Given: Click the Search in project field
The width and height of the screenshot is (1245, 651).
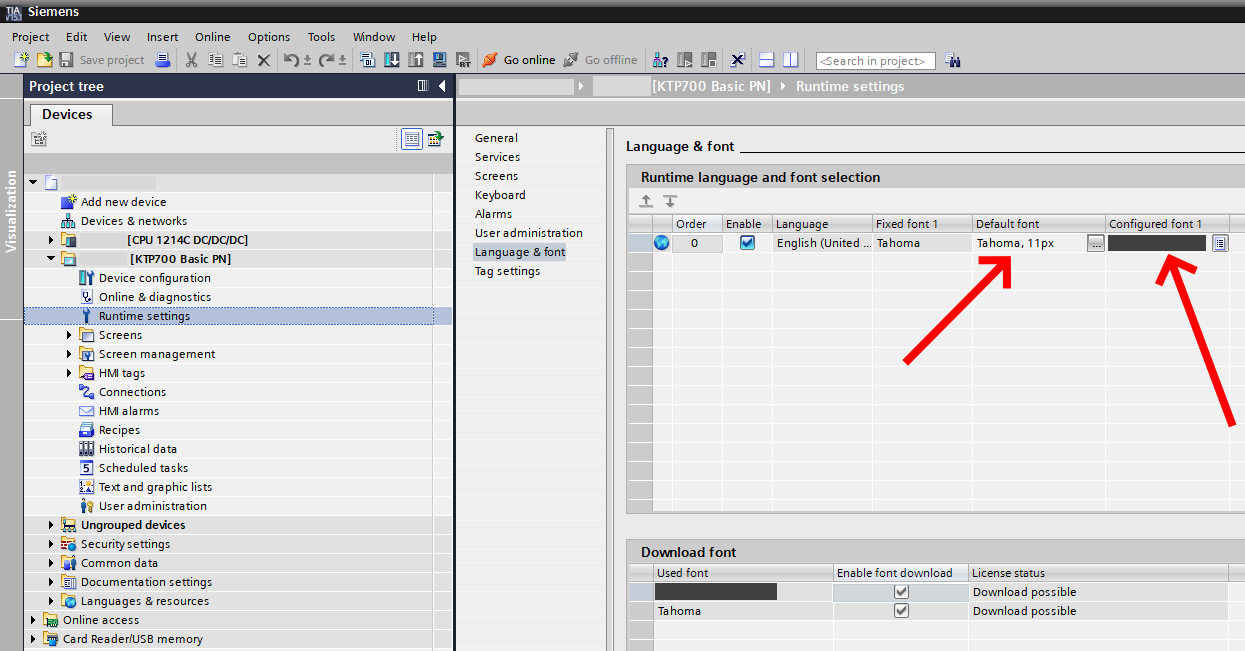Looking at the screenshot, I should 875,61.
